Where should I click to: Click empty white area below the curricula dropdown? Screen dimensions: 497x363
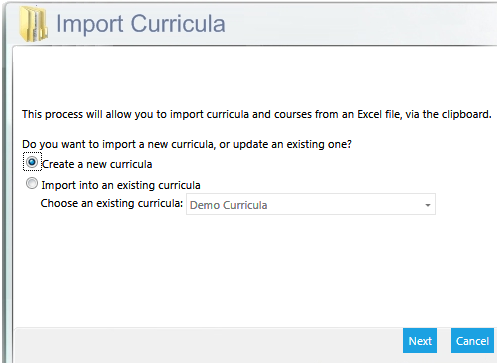pos(253,270)
